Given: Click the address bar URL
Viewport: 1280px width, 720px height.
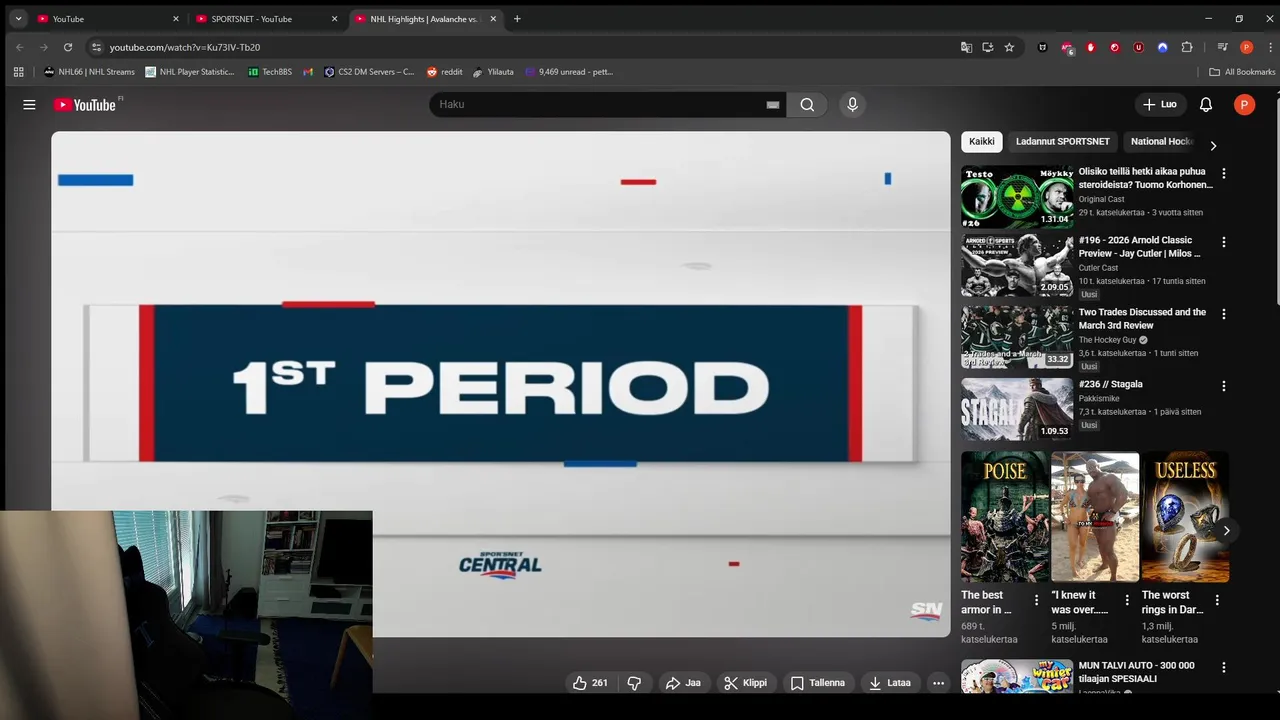Looking at the screenshot, I should 185,47.
